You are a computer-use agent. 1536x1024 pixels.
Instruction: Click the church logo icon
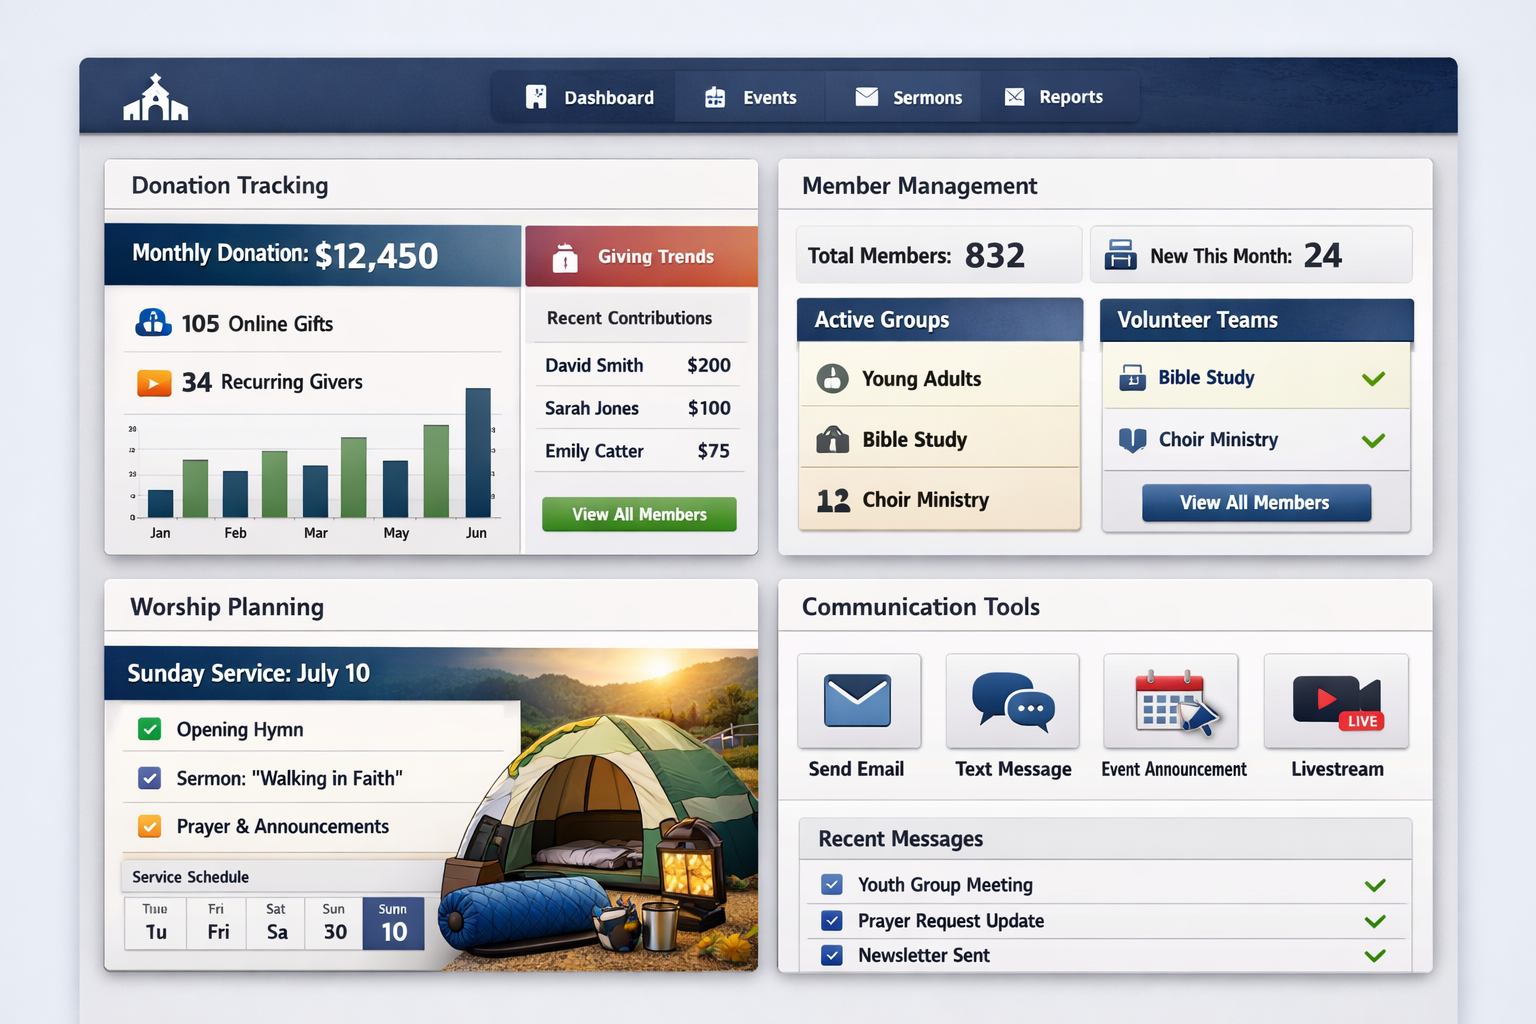[155, 98]
